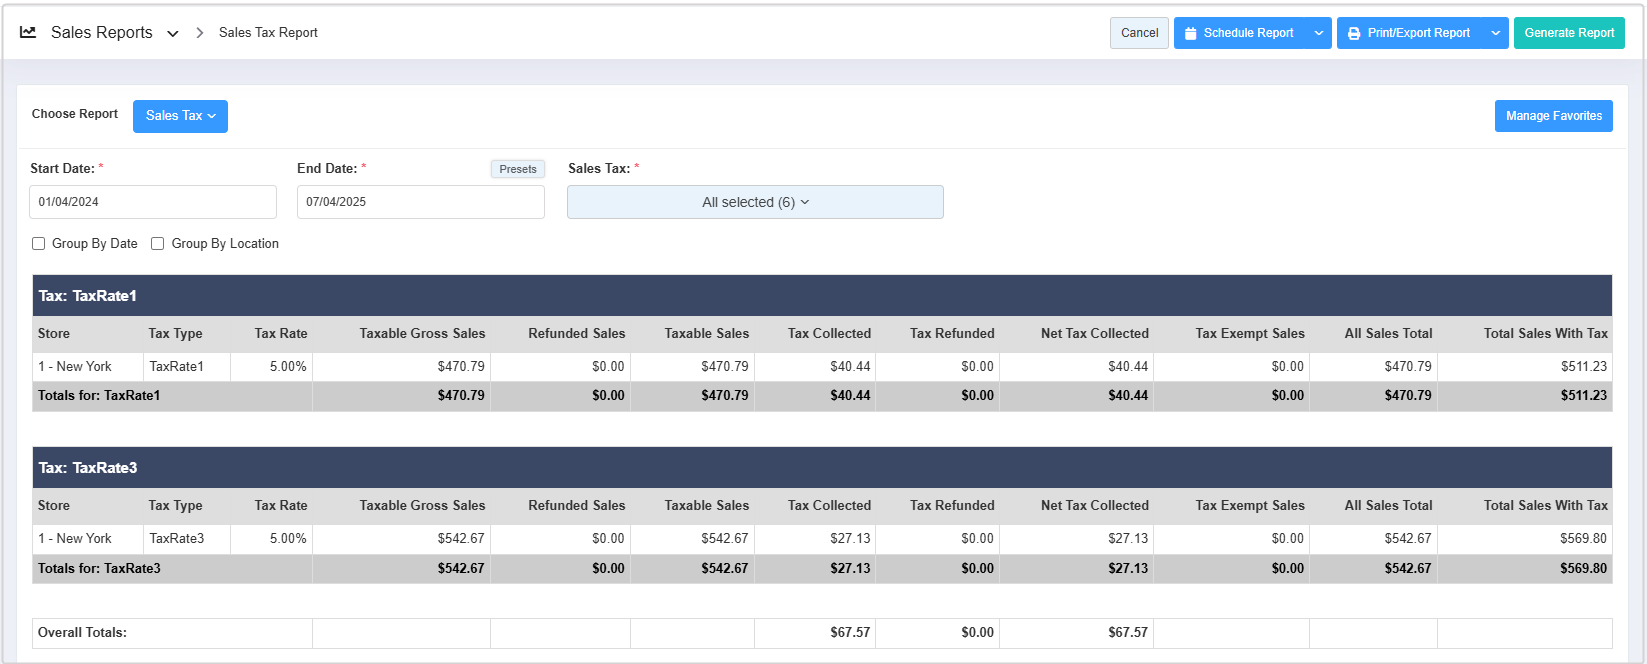
Task: Open the Print/Export Report dropdown arrow
Action: pyautogui.click(x=1495, y=33)
